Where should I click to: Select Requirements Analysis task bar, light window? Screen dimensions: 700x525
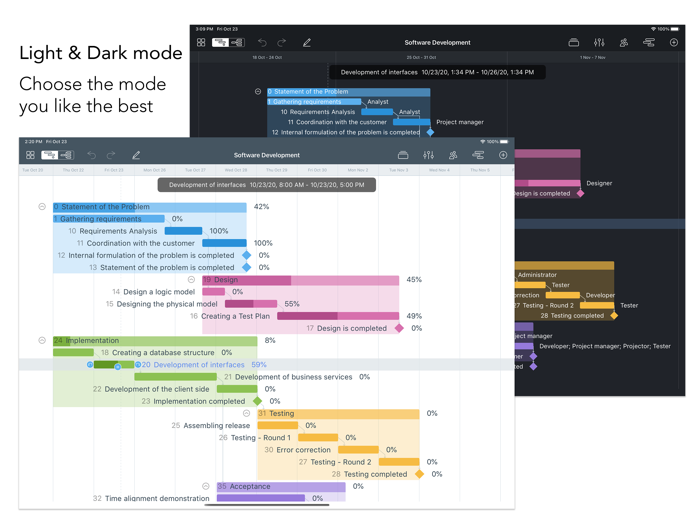pyautogui.click(x=183, y=231)
